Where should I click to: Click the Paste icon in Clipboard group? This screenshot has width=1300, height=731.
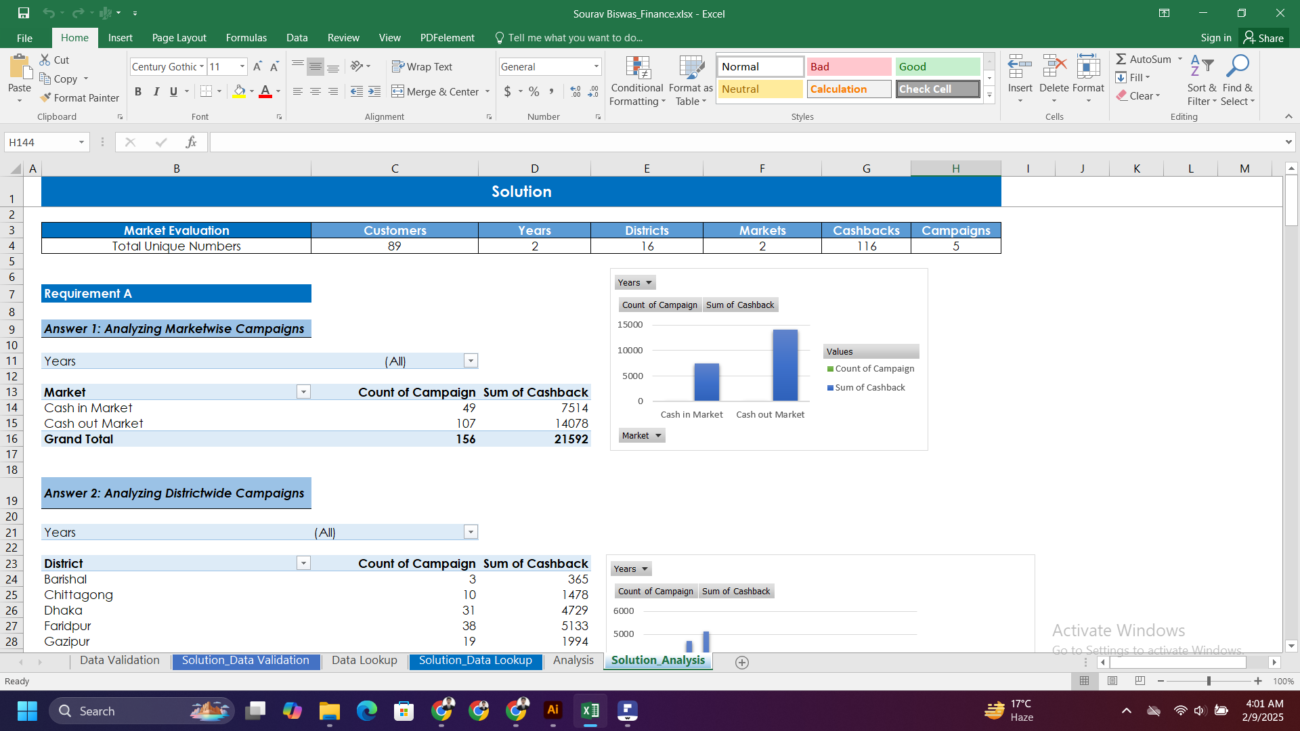click(x=20, y=69)
